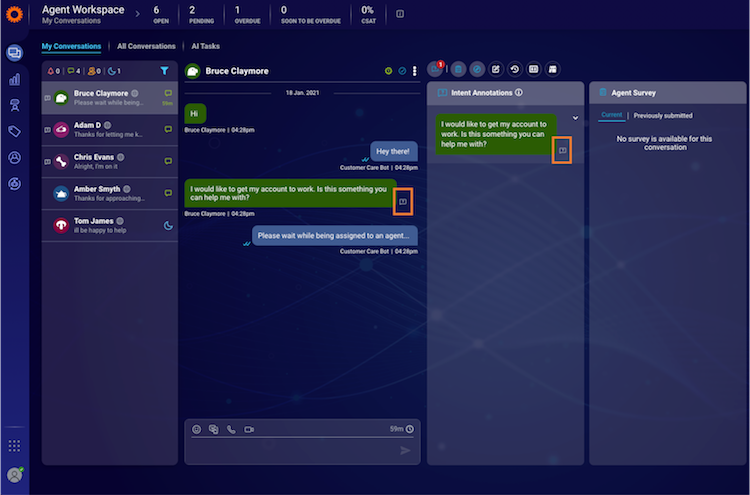Click the info icon beside Intent Annotations

519,92
